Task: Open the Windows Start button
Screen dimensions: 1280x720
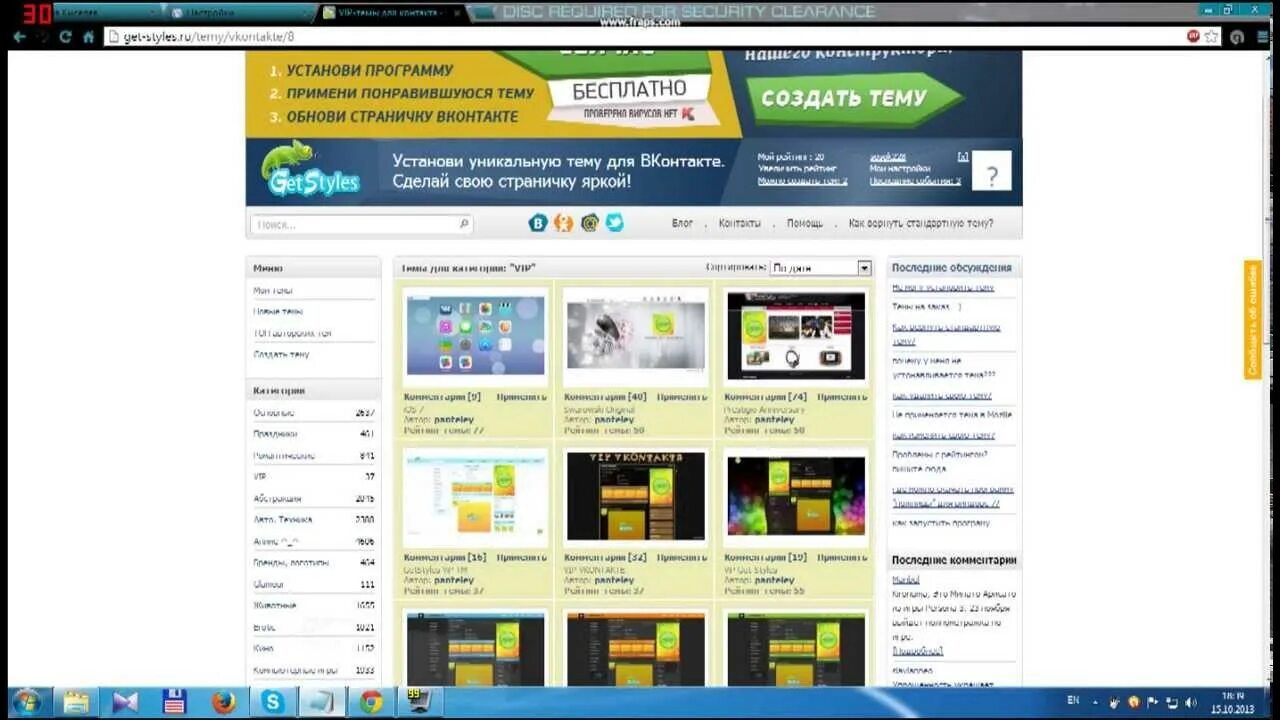Action: [x=27, y=702]
